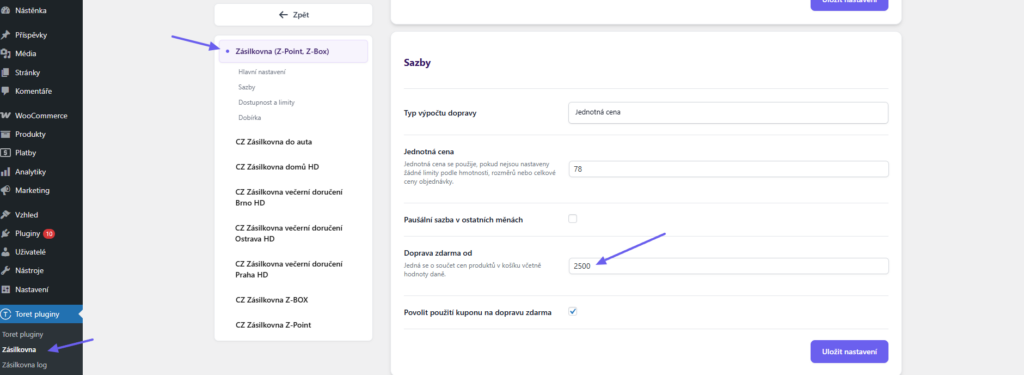Open the Toret pluginy submenu link
Viewport: 1024px width, 375px height.
(23, 334)
